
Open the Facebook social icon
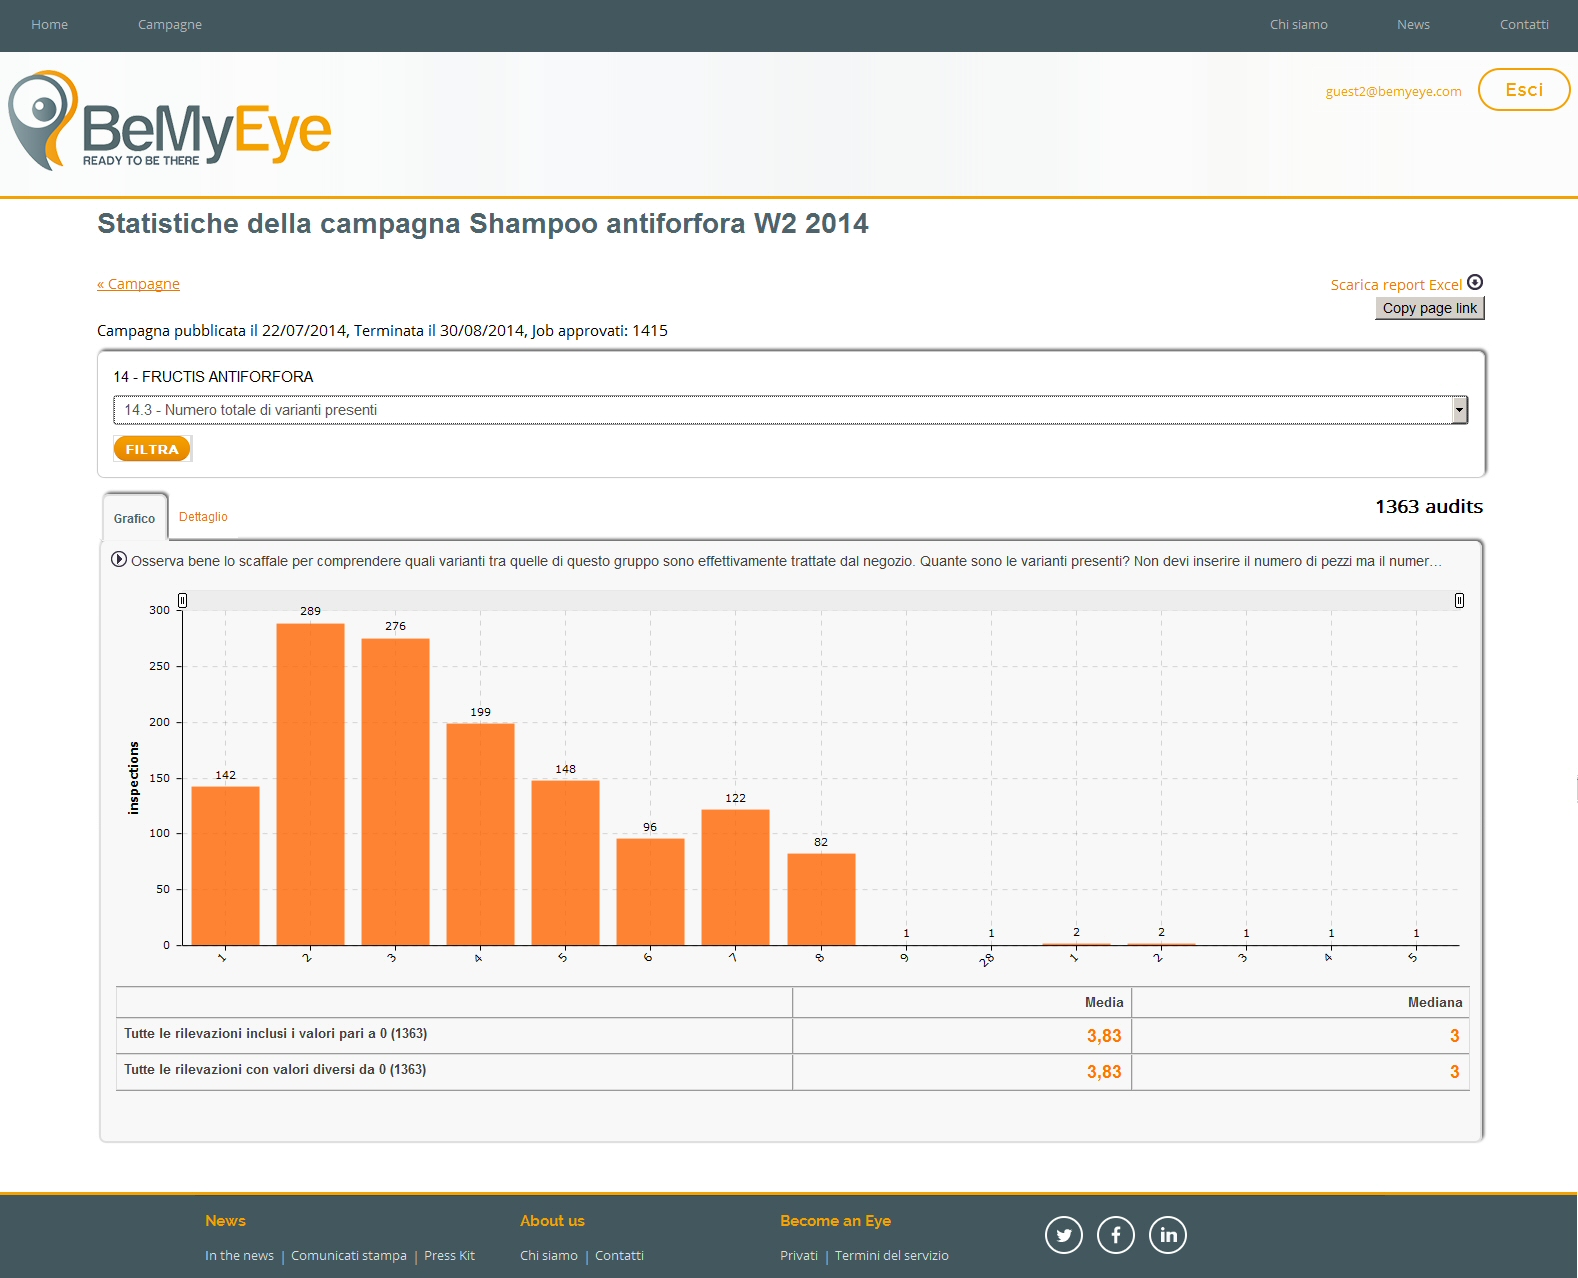(1116, 1235)
